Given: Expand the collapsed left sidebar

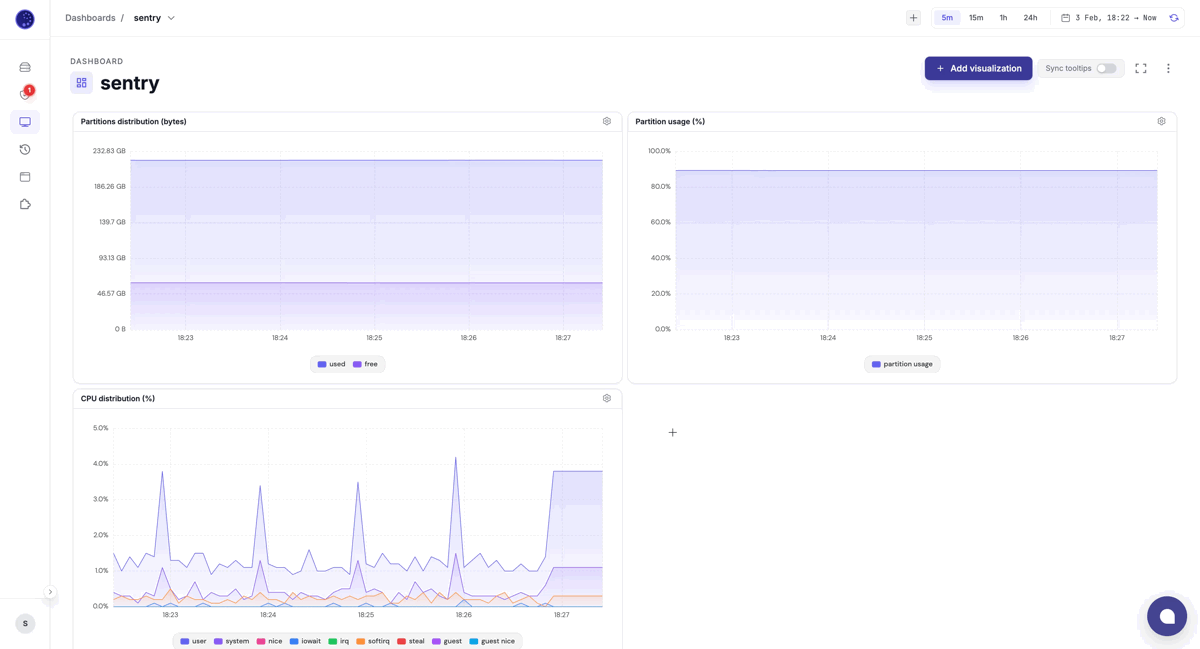Looking at the screenshot, I should click(50, 592).
